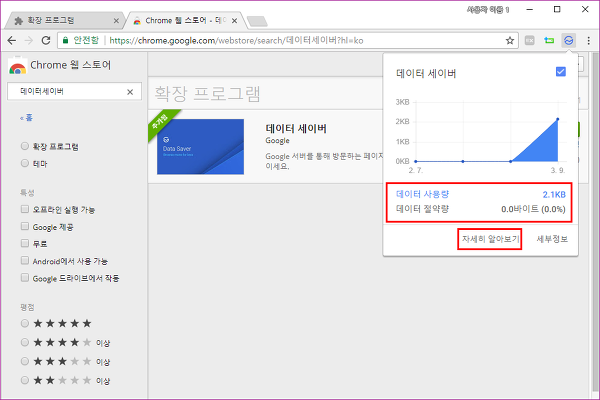Click the 2.1KB usage value
Viewport: 600px width, 400px height.
pos(554,194)
